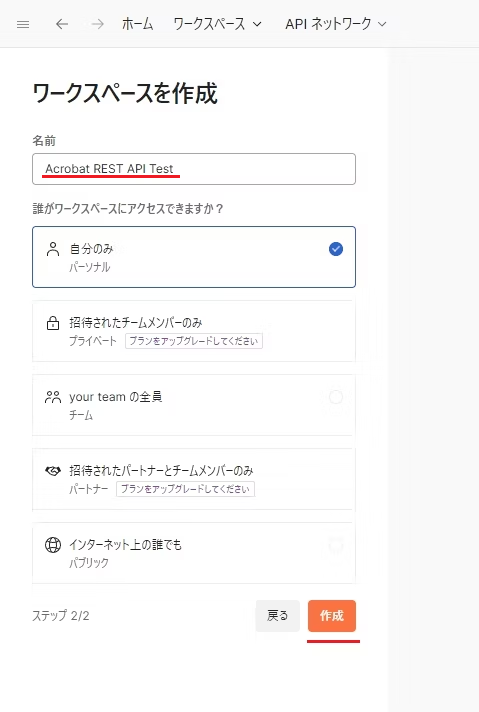Image resolution: width=479 pixels, height=712 pixels.
Task: Toggle the radio circle for チーム option
Action: 336,397
